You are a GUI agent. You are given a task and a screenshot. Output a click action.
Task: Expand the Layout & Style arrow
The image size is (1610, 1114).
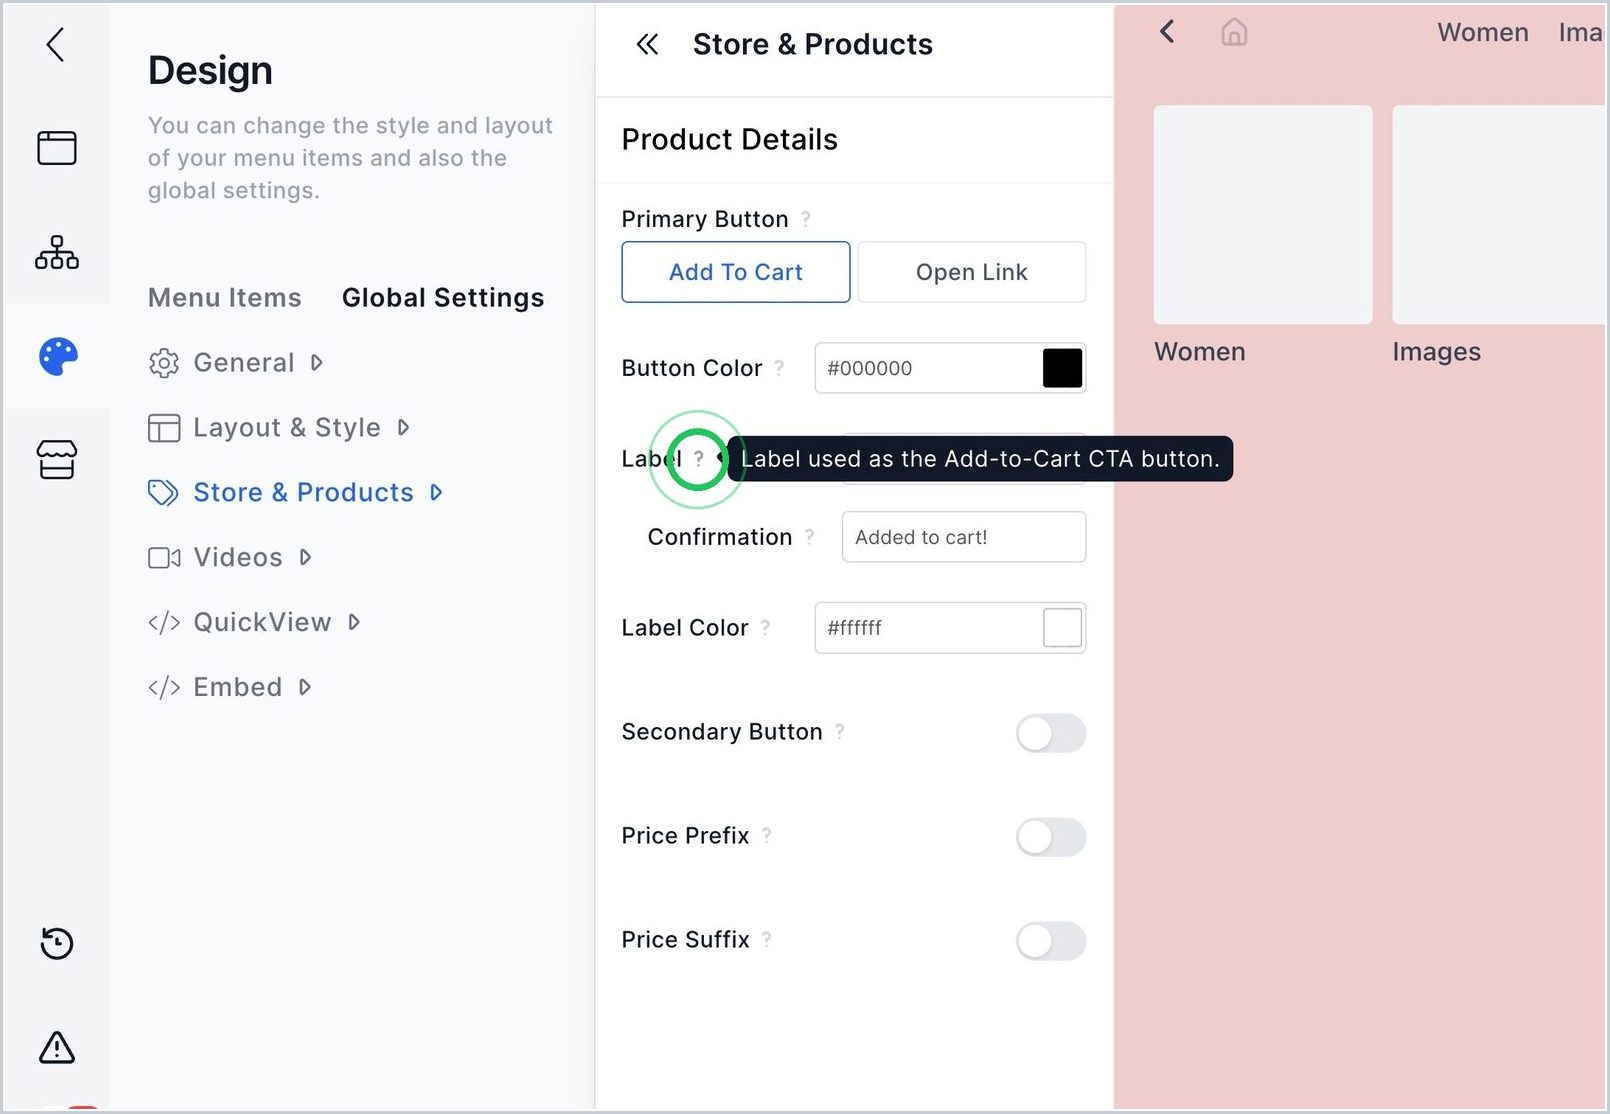(x=403, y=428)
